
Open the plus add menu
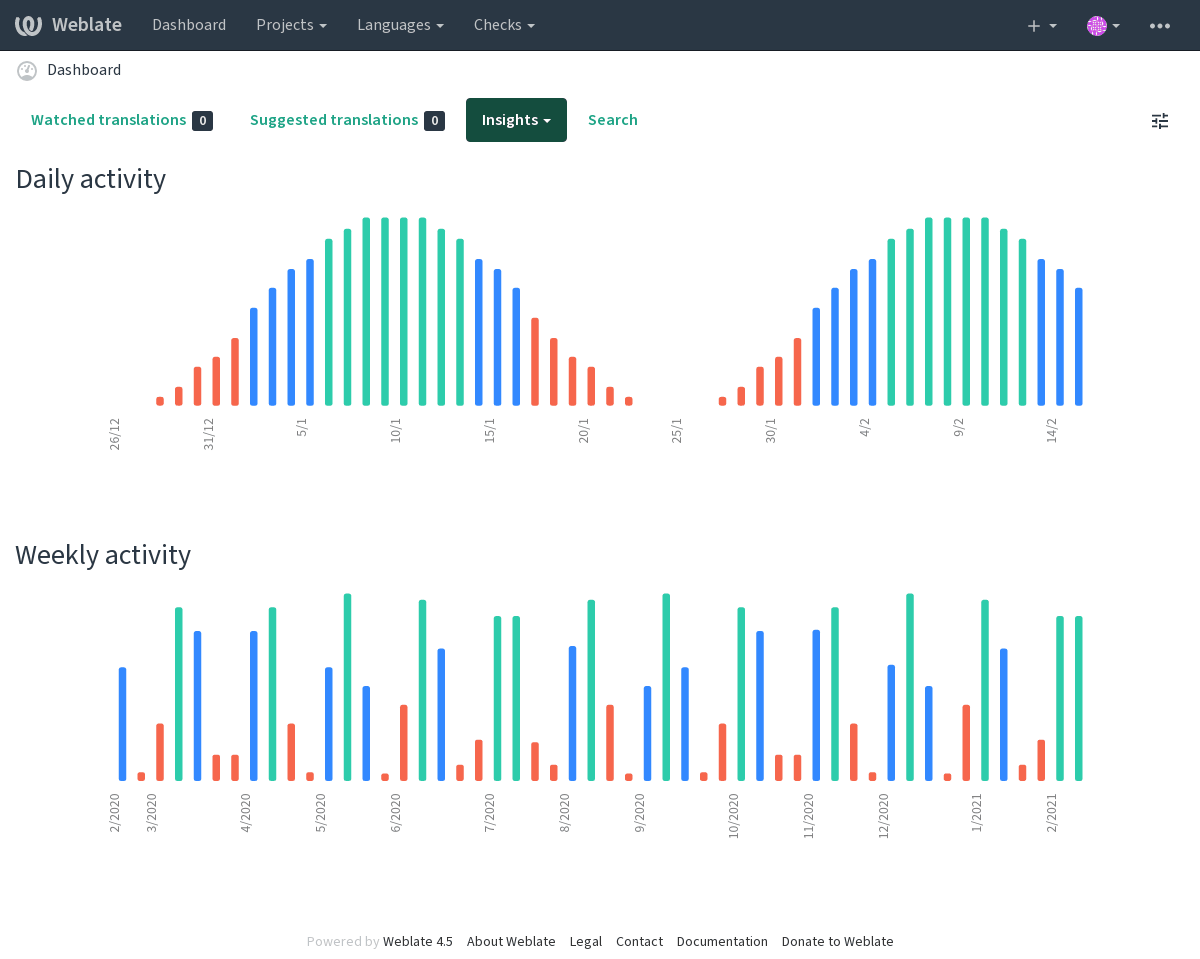coord(1042,25)
